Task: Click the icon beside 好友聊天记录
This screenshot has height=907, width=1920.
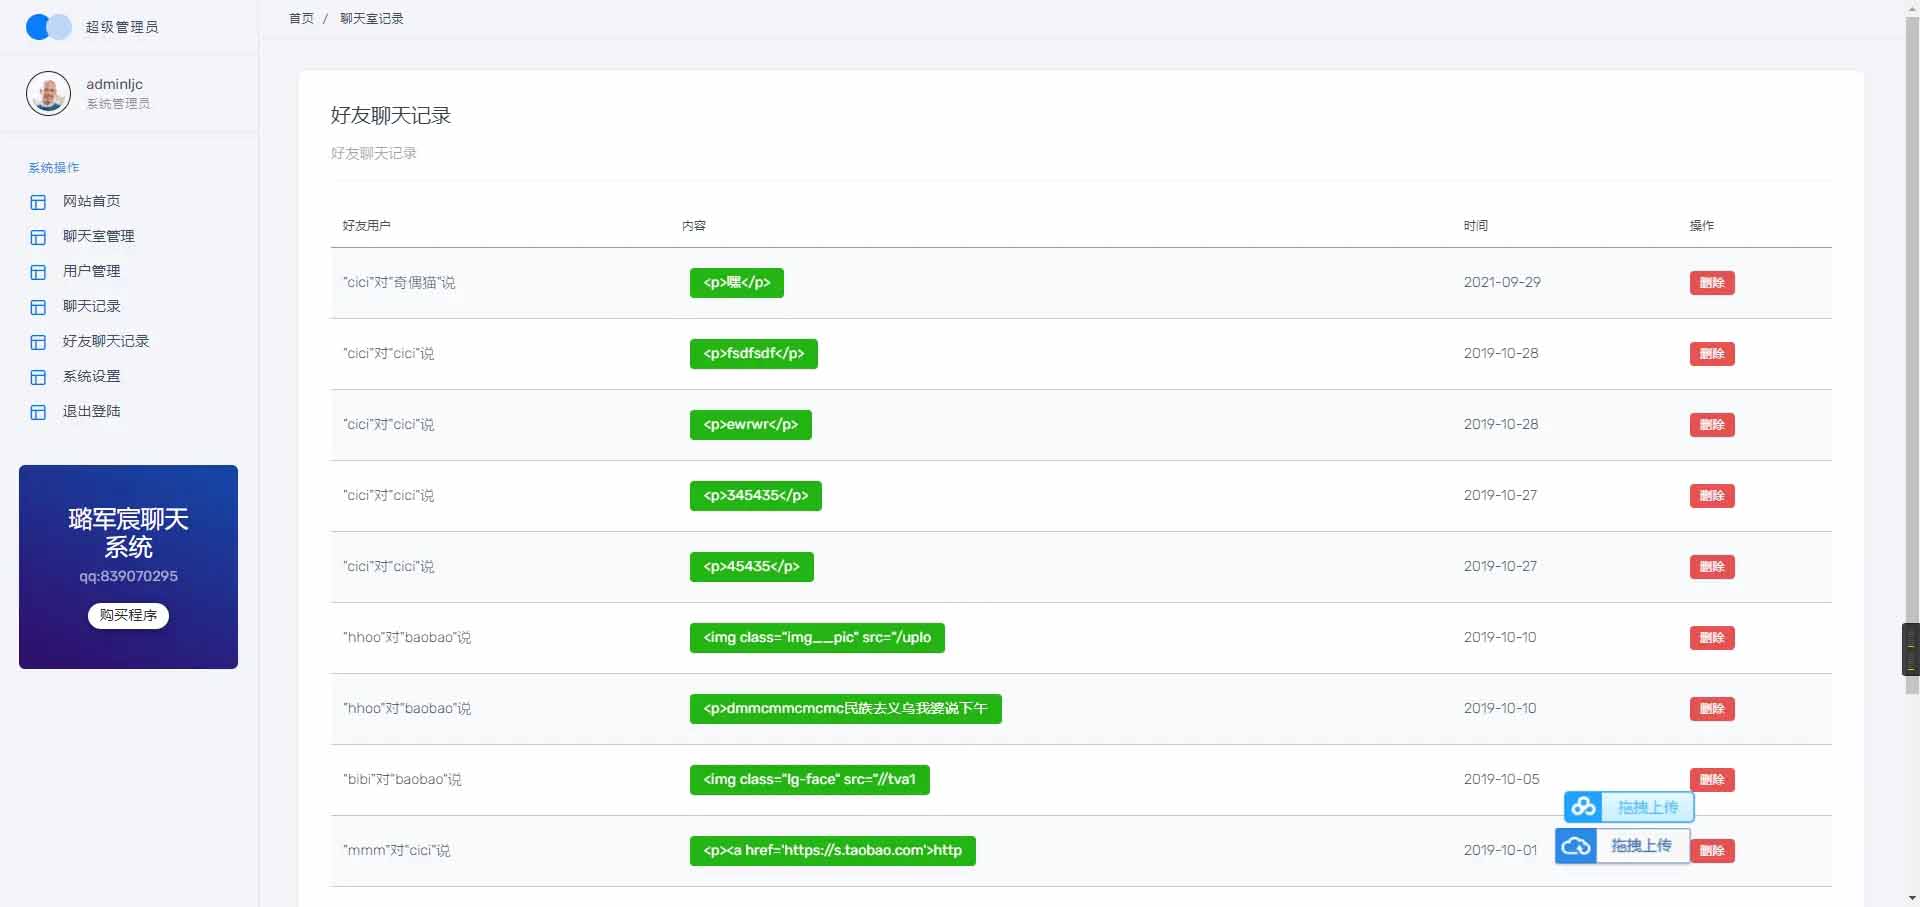Action: tap(38, 342)
